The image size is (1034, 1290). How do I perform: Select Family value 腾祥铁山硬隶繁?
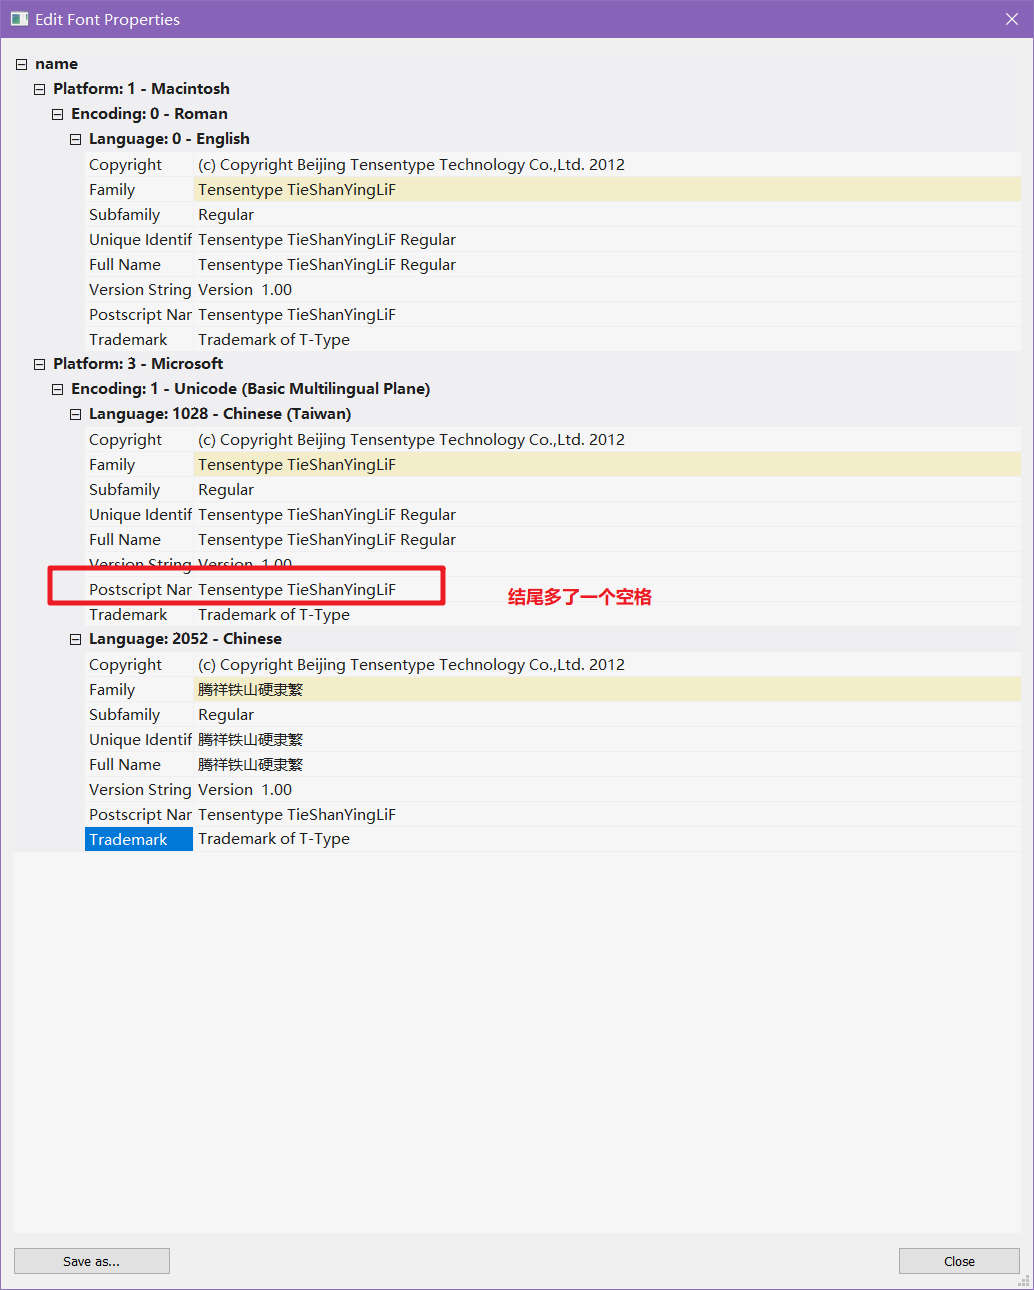pyautogui.click(x=607, y=689)
